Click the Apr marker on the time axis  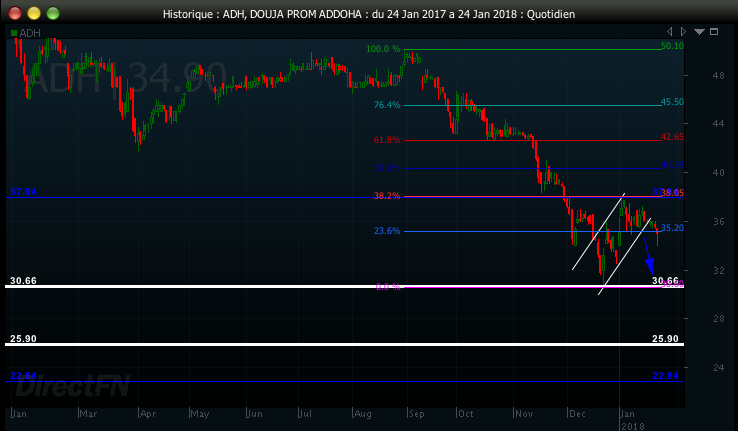tap(148, 413)
